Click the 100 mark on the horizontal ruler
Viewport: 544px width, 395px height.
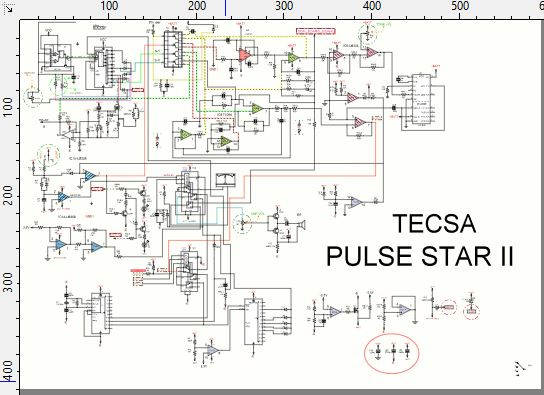point(109,6)
